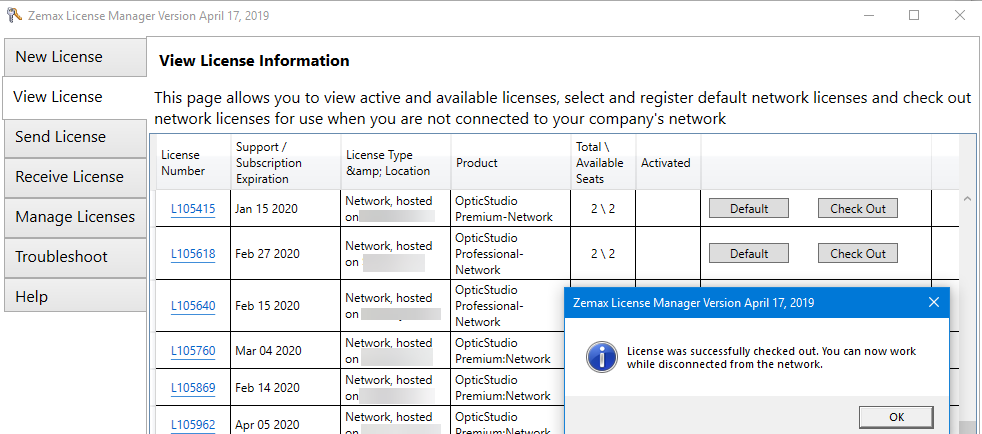The image size is (982, 434).
Task: Click the View License Information heading
Action: coord(254,61)
